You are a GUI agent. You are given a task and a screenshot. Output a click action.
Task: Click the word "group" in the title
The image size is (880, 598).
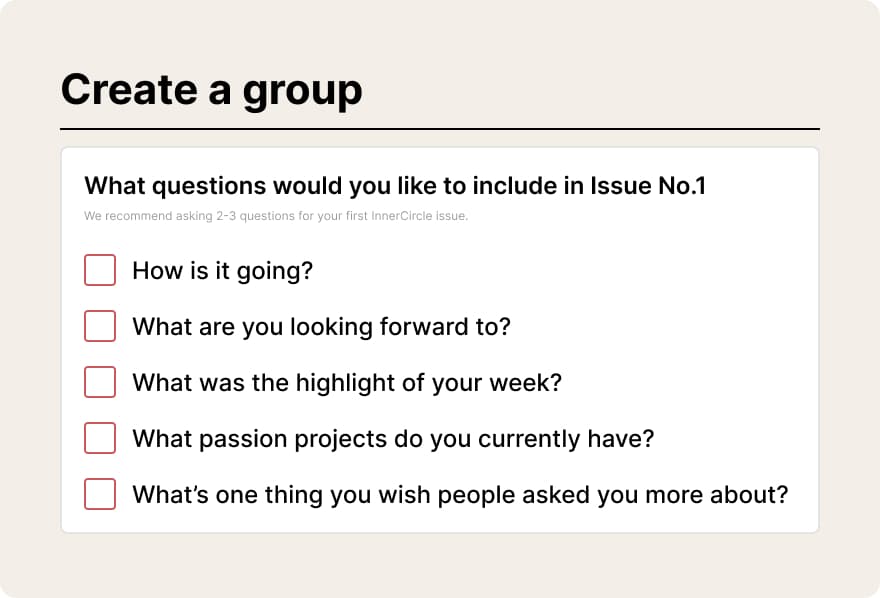point(302,91)
